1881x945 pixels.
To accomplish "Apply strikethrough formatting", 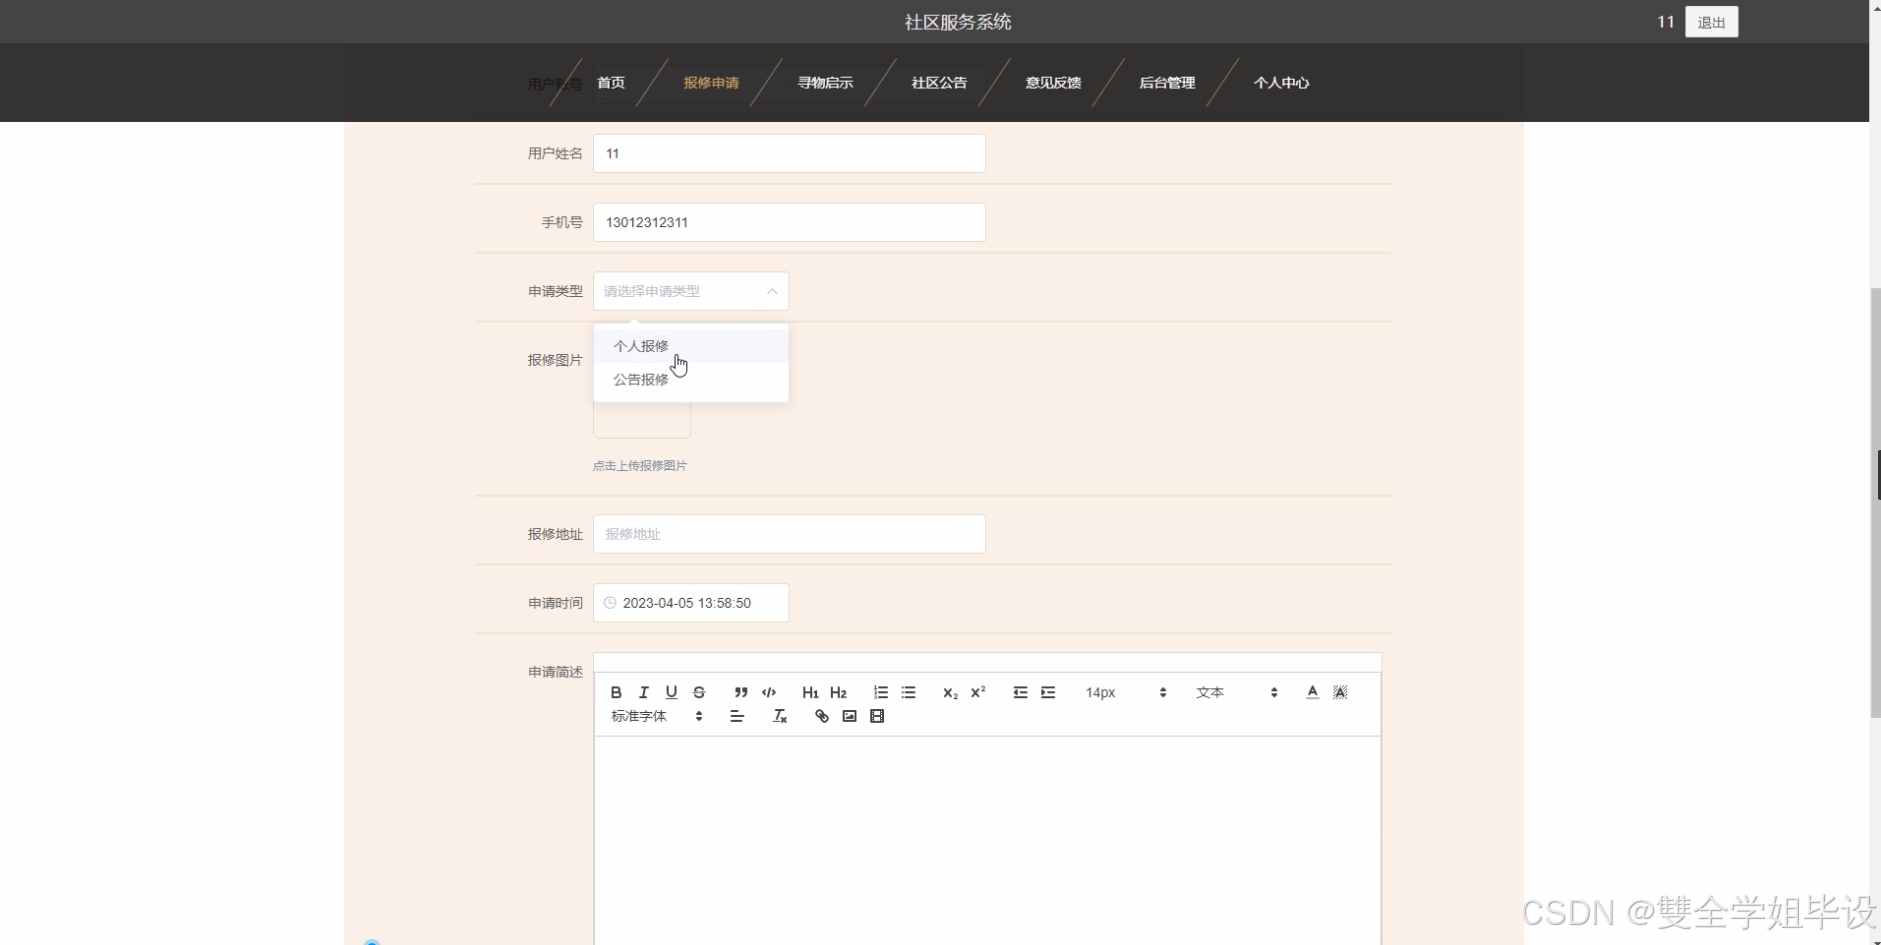I will pyautogui.click(x=699, y=692).
